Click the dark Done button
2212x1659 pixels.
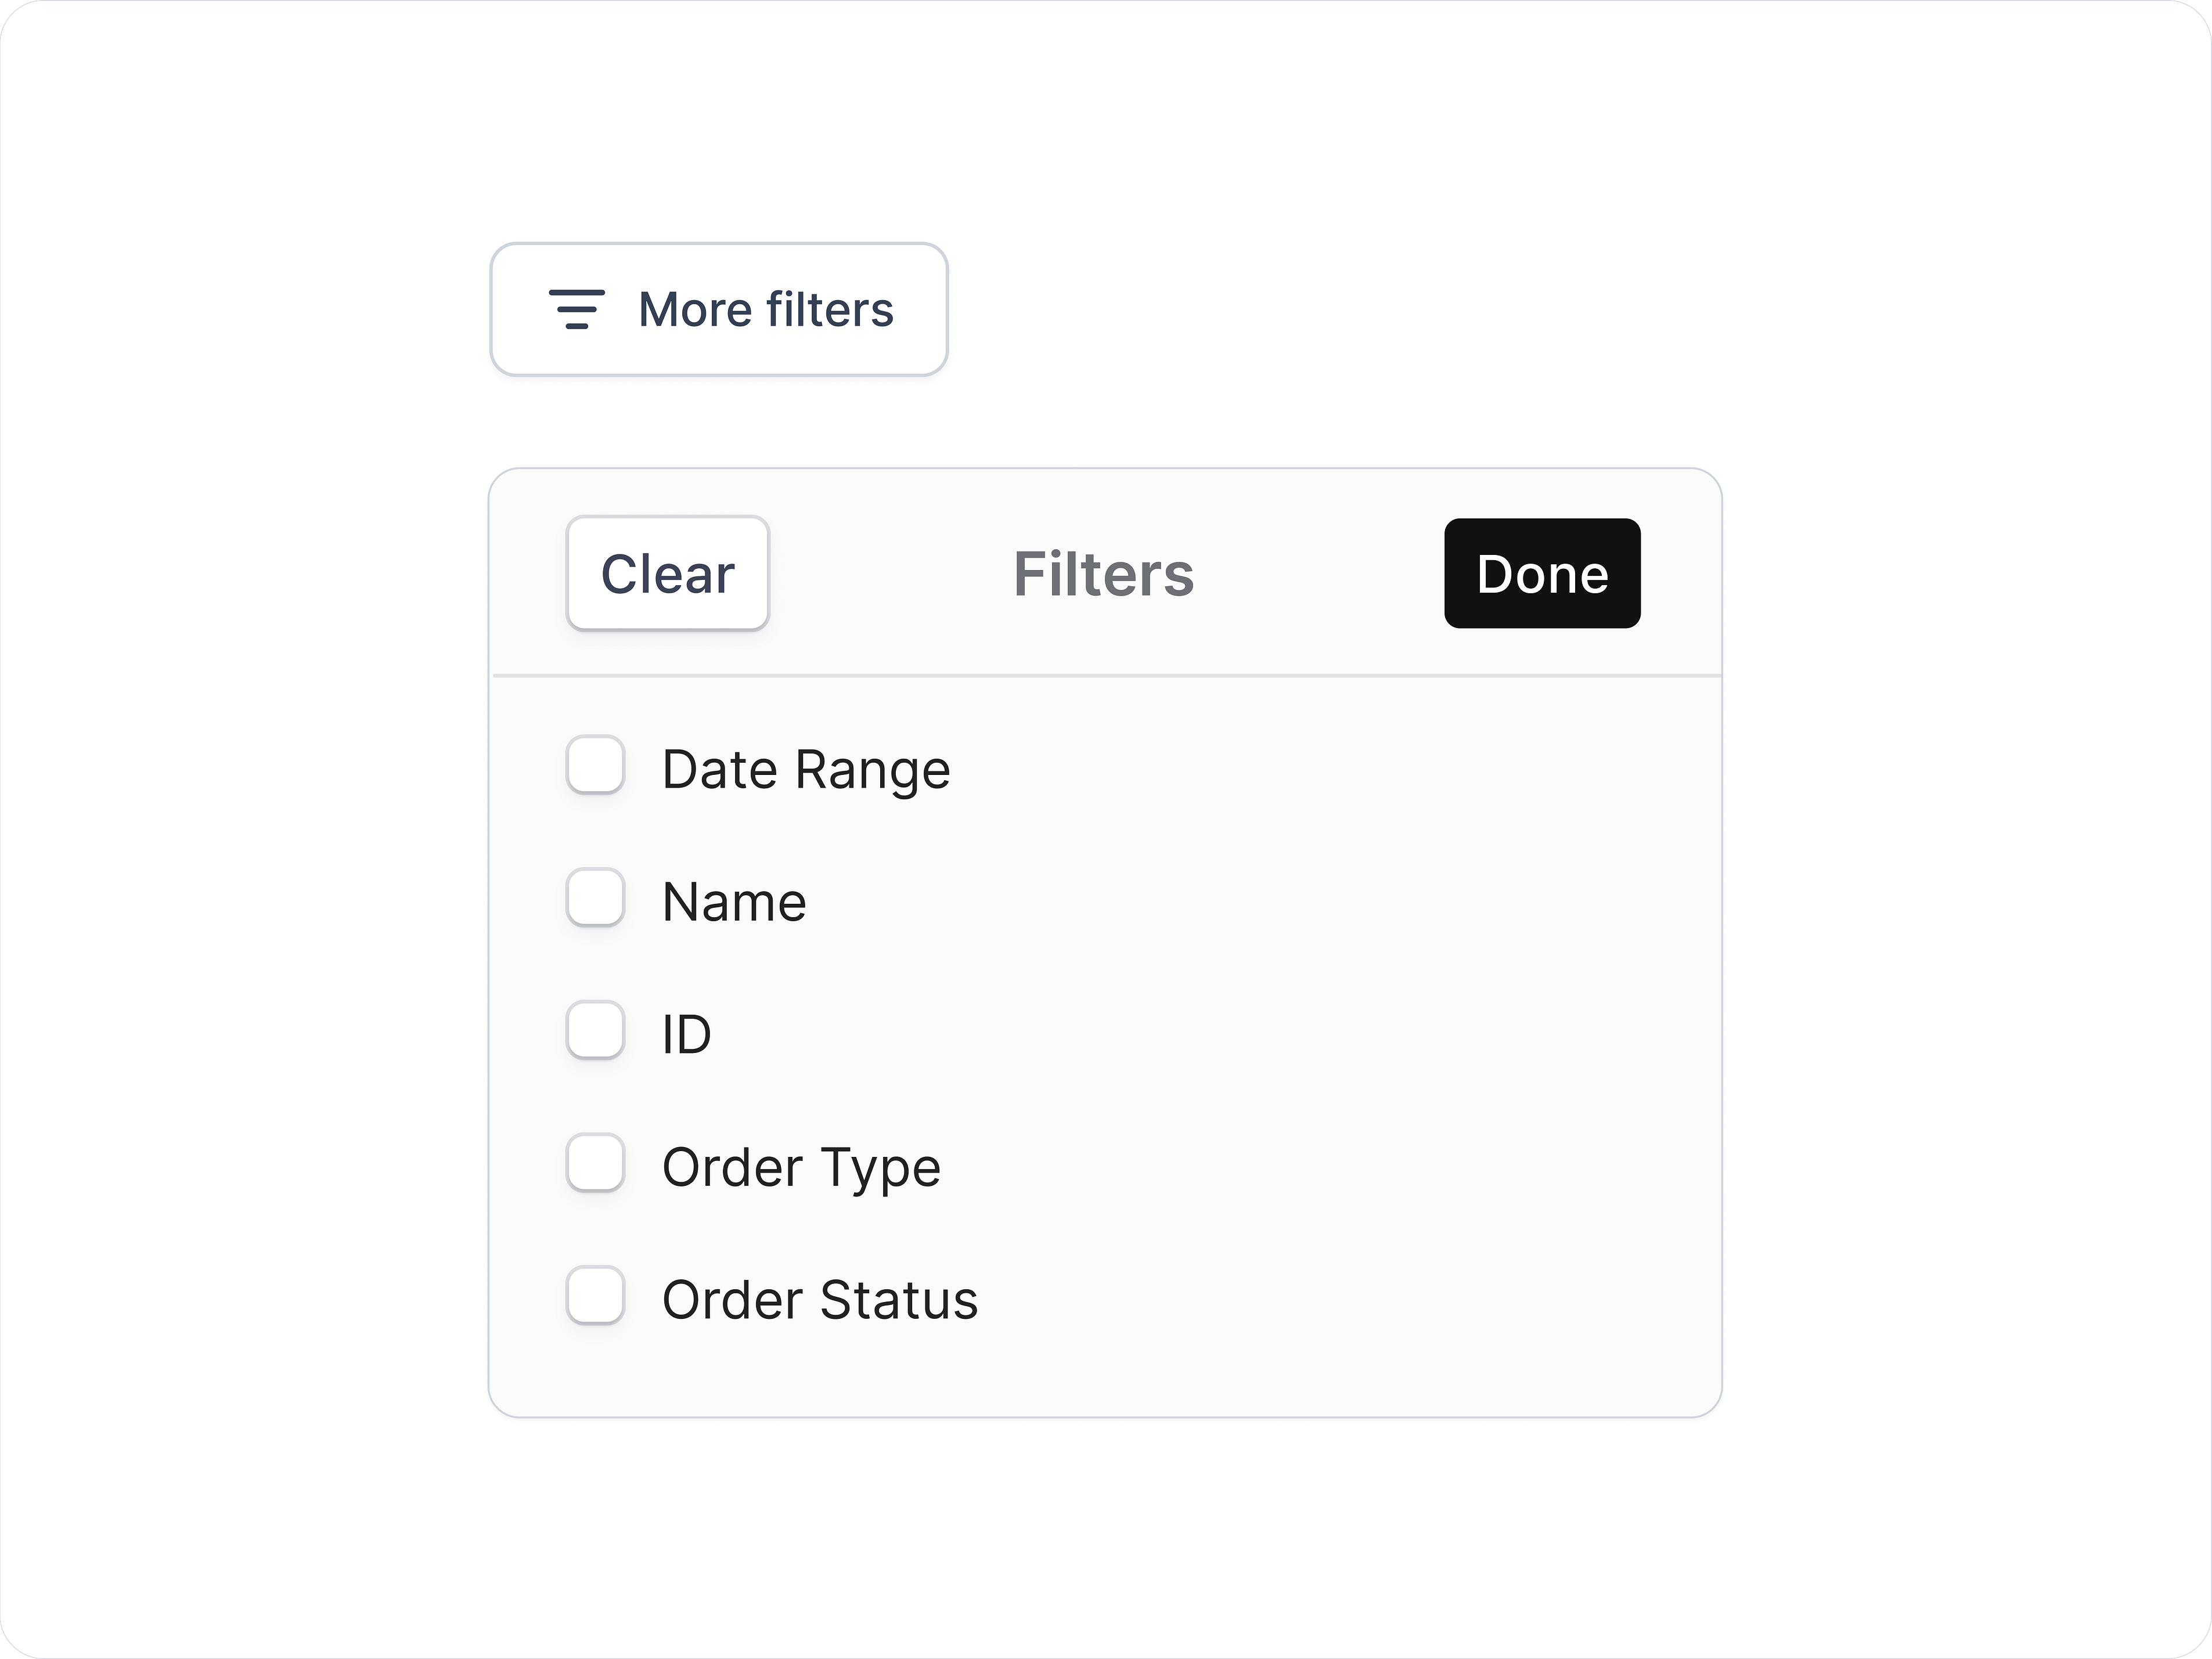[x=1541, y=573]
